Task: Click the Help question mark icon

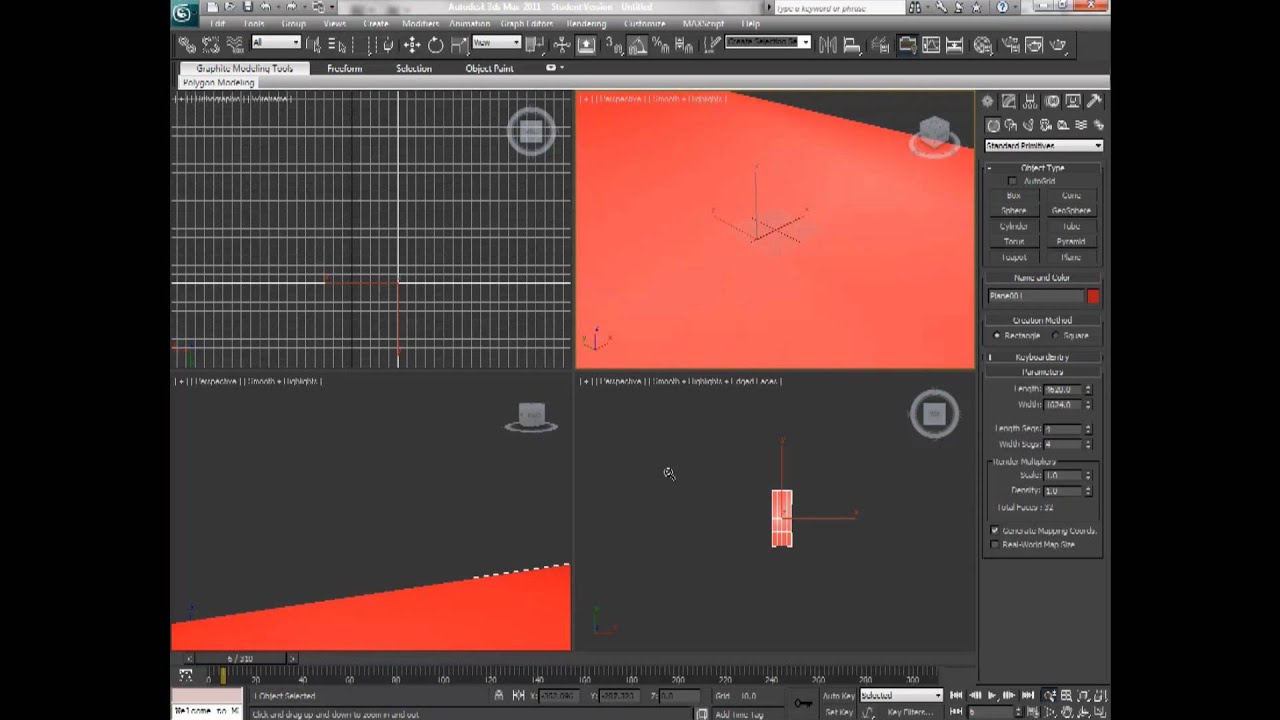Action: pos(1003,7)
